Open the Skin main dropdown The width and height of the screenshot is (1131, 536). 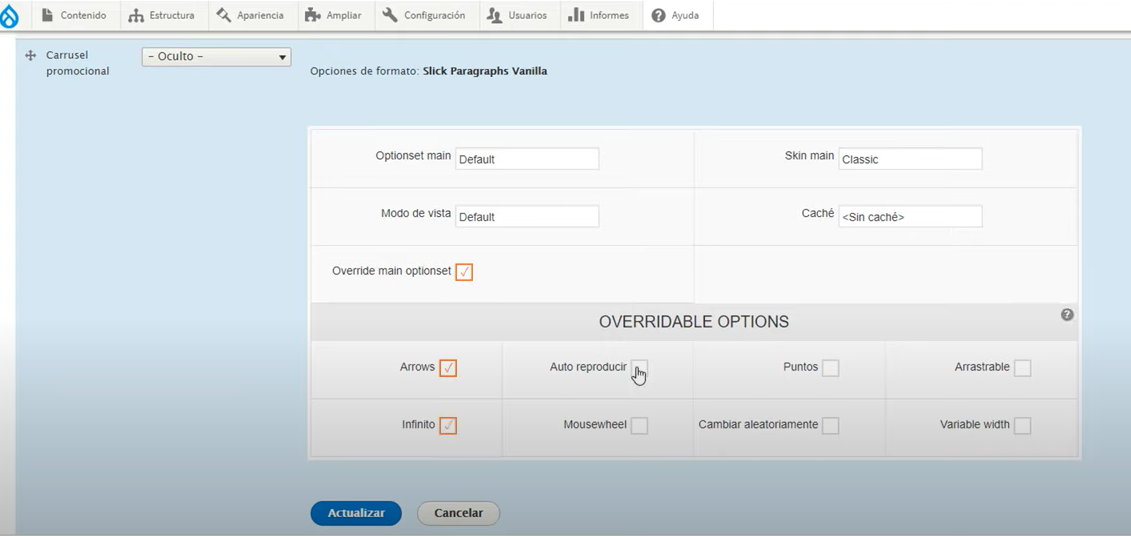pyautogui.click(x=910, y=159)
